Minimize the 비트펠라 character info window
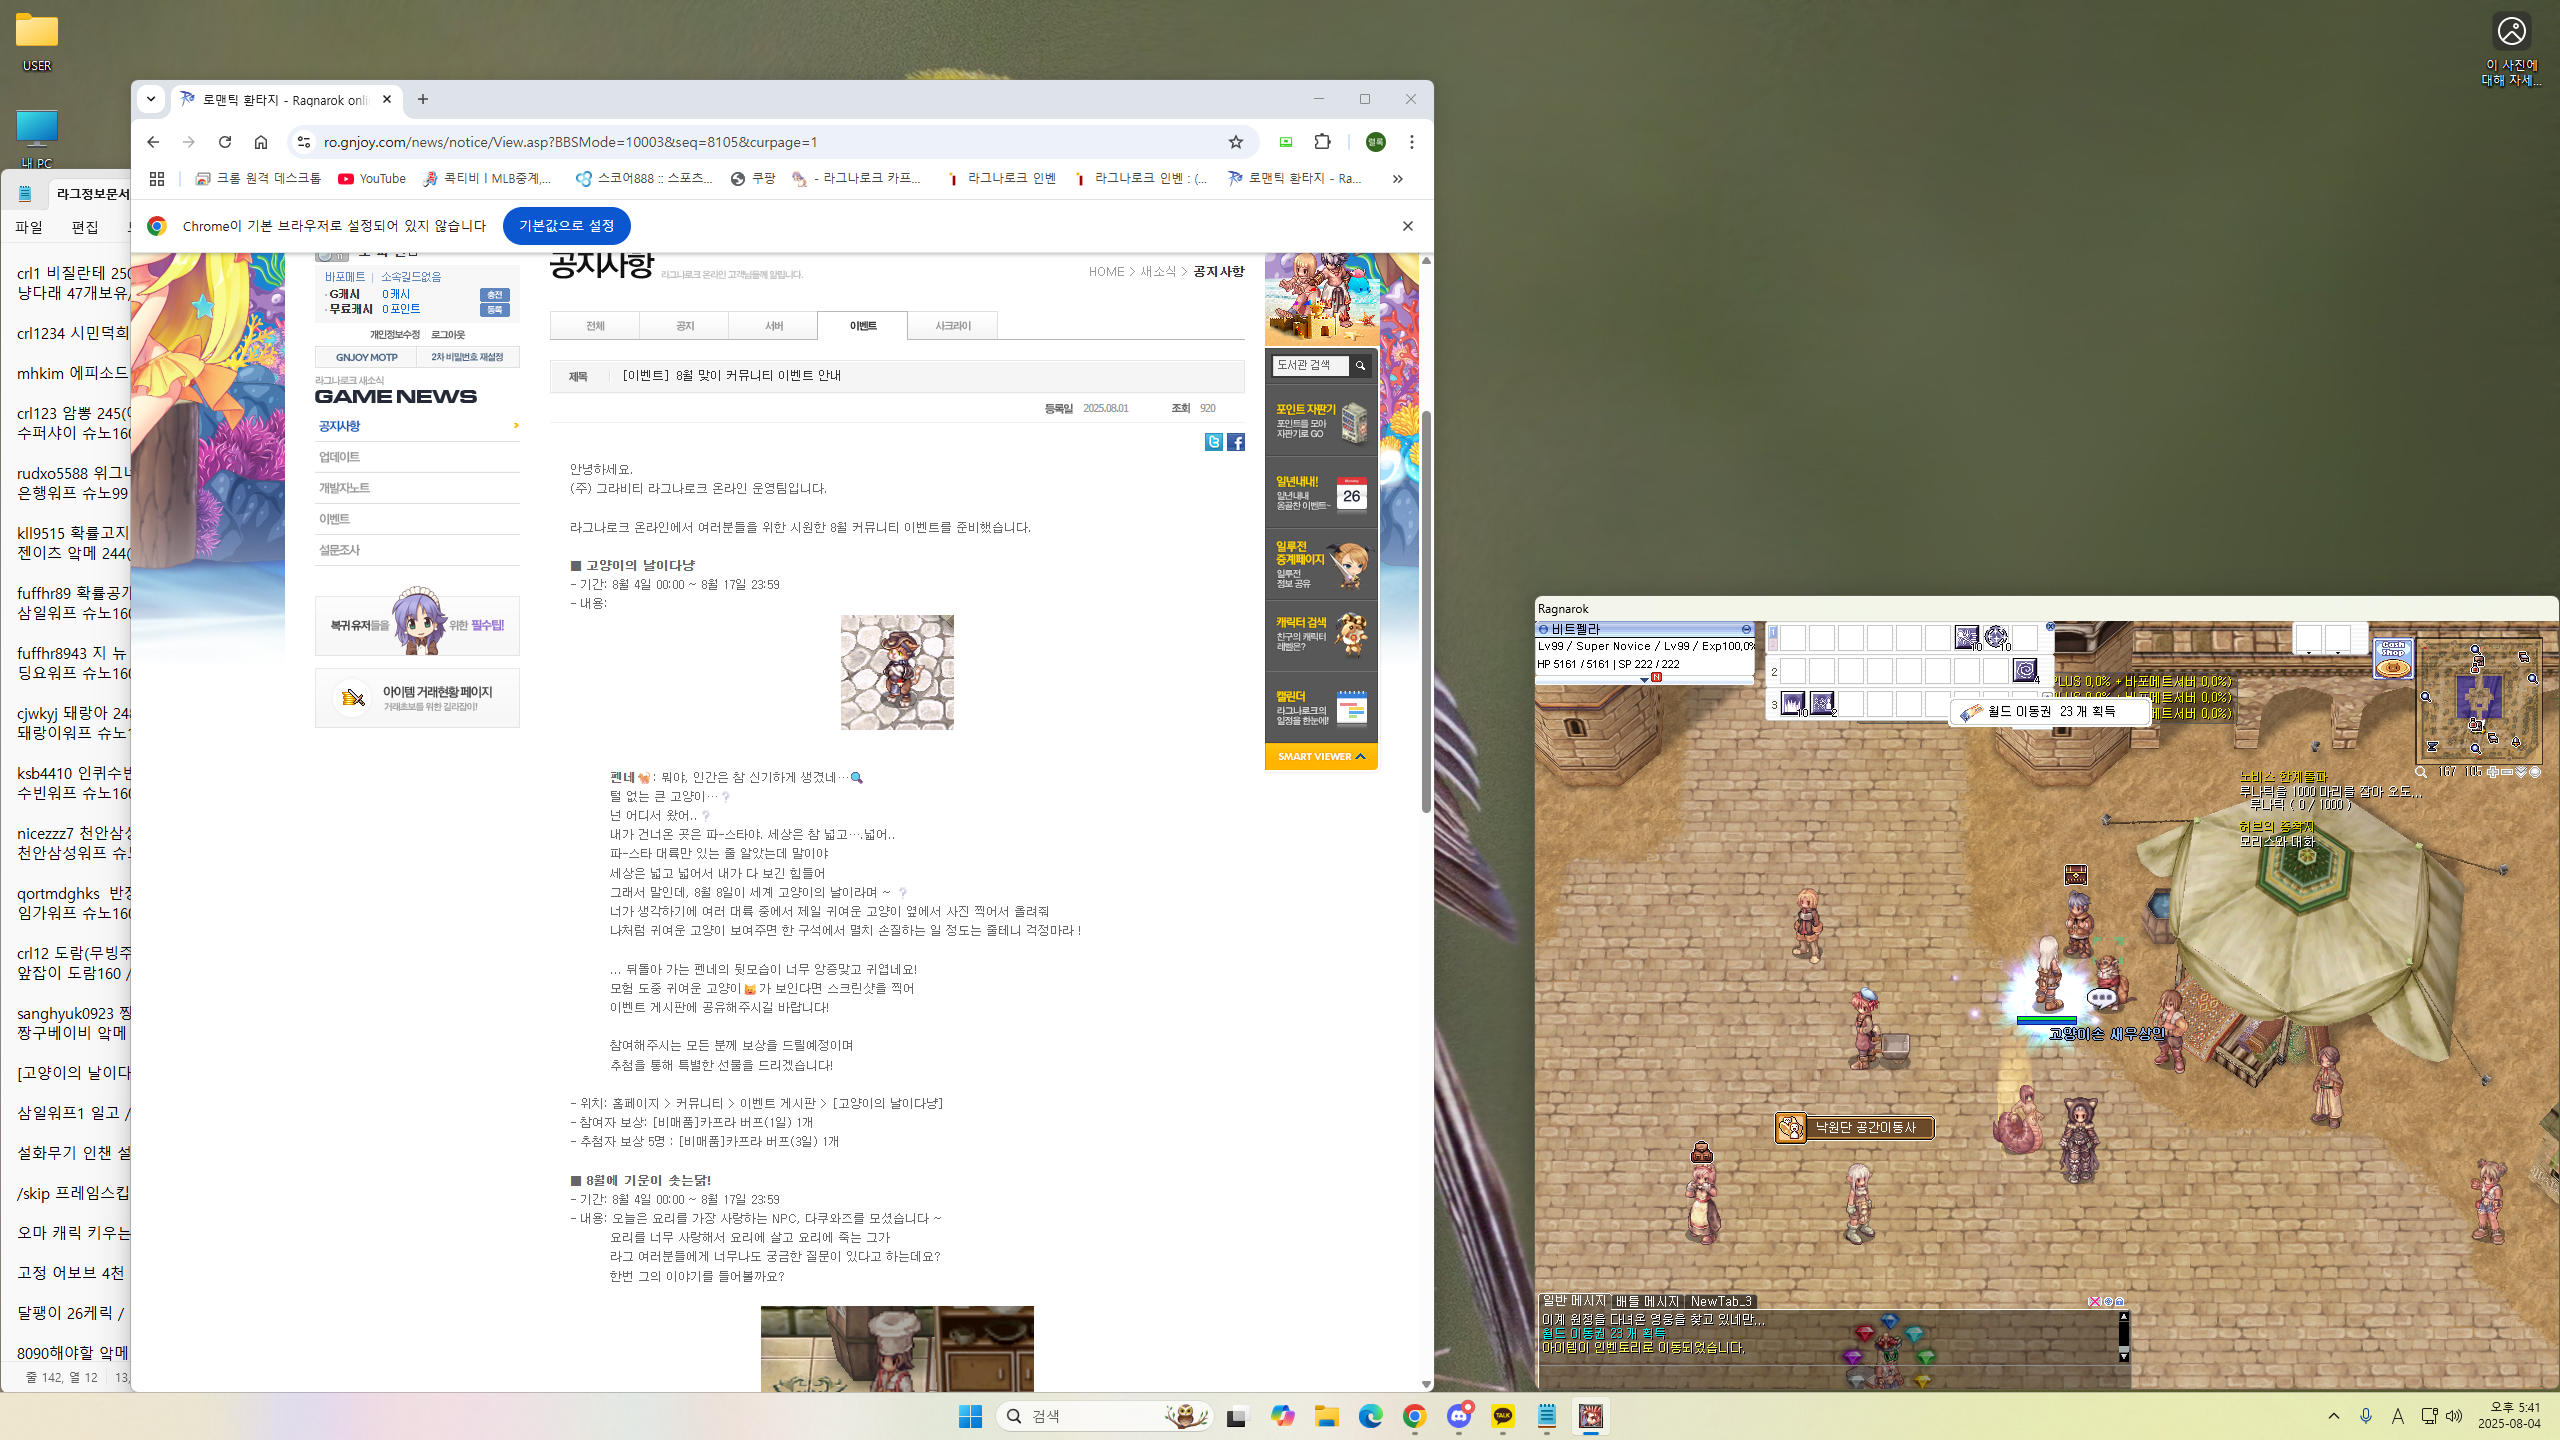 point(1747,629)
